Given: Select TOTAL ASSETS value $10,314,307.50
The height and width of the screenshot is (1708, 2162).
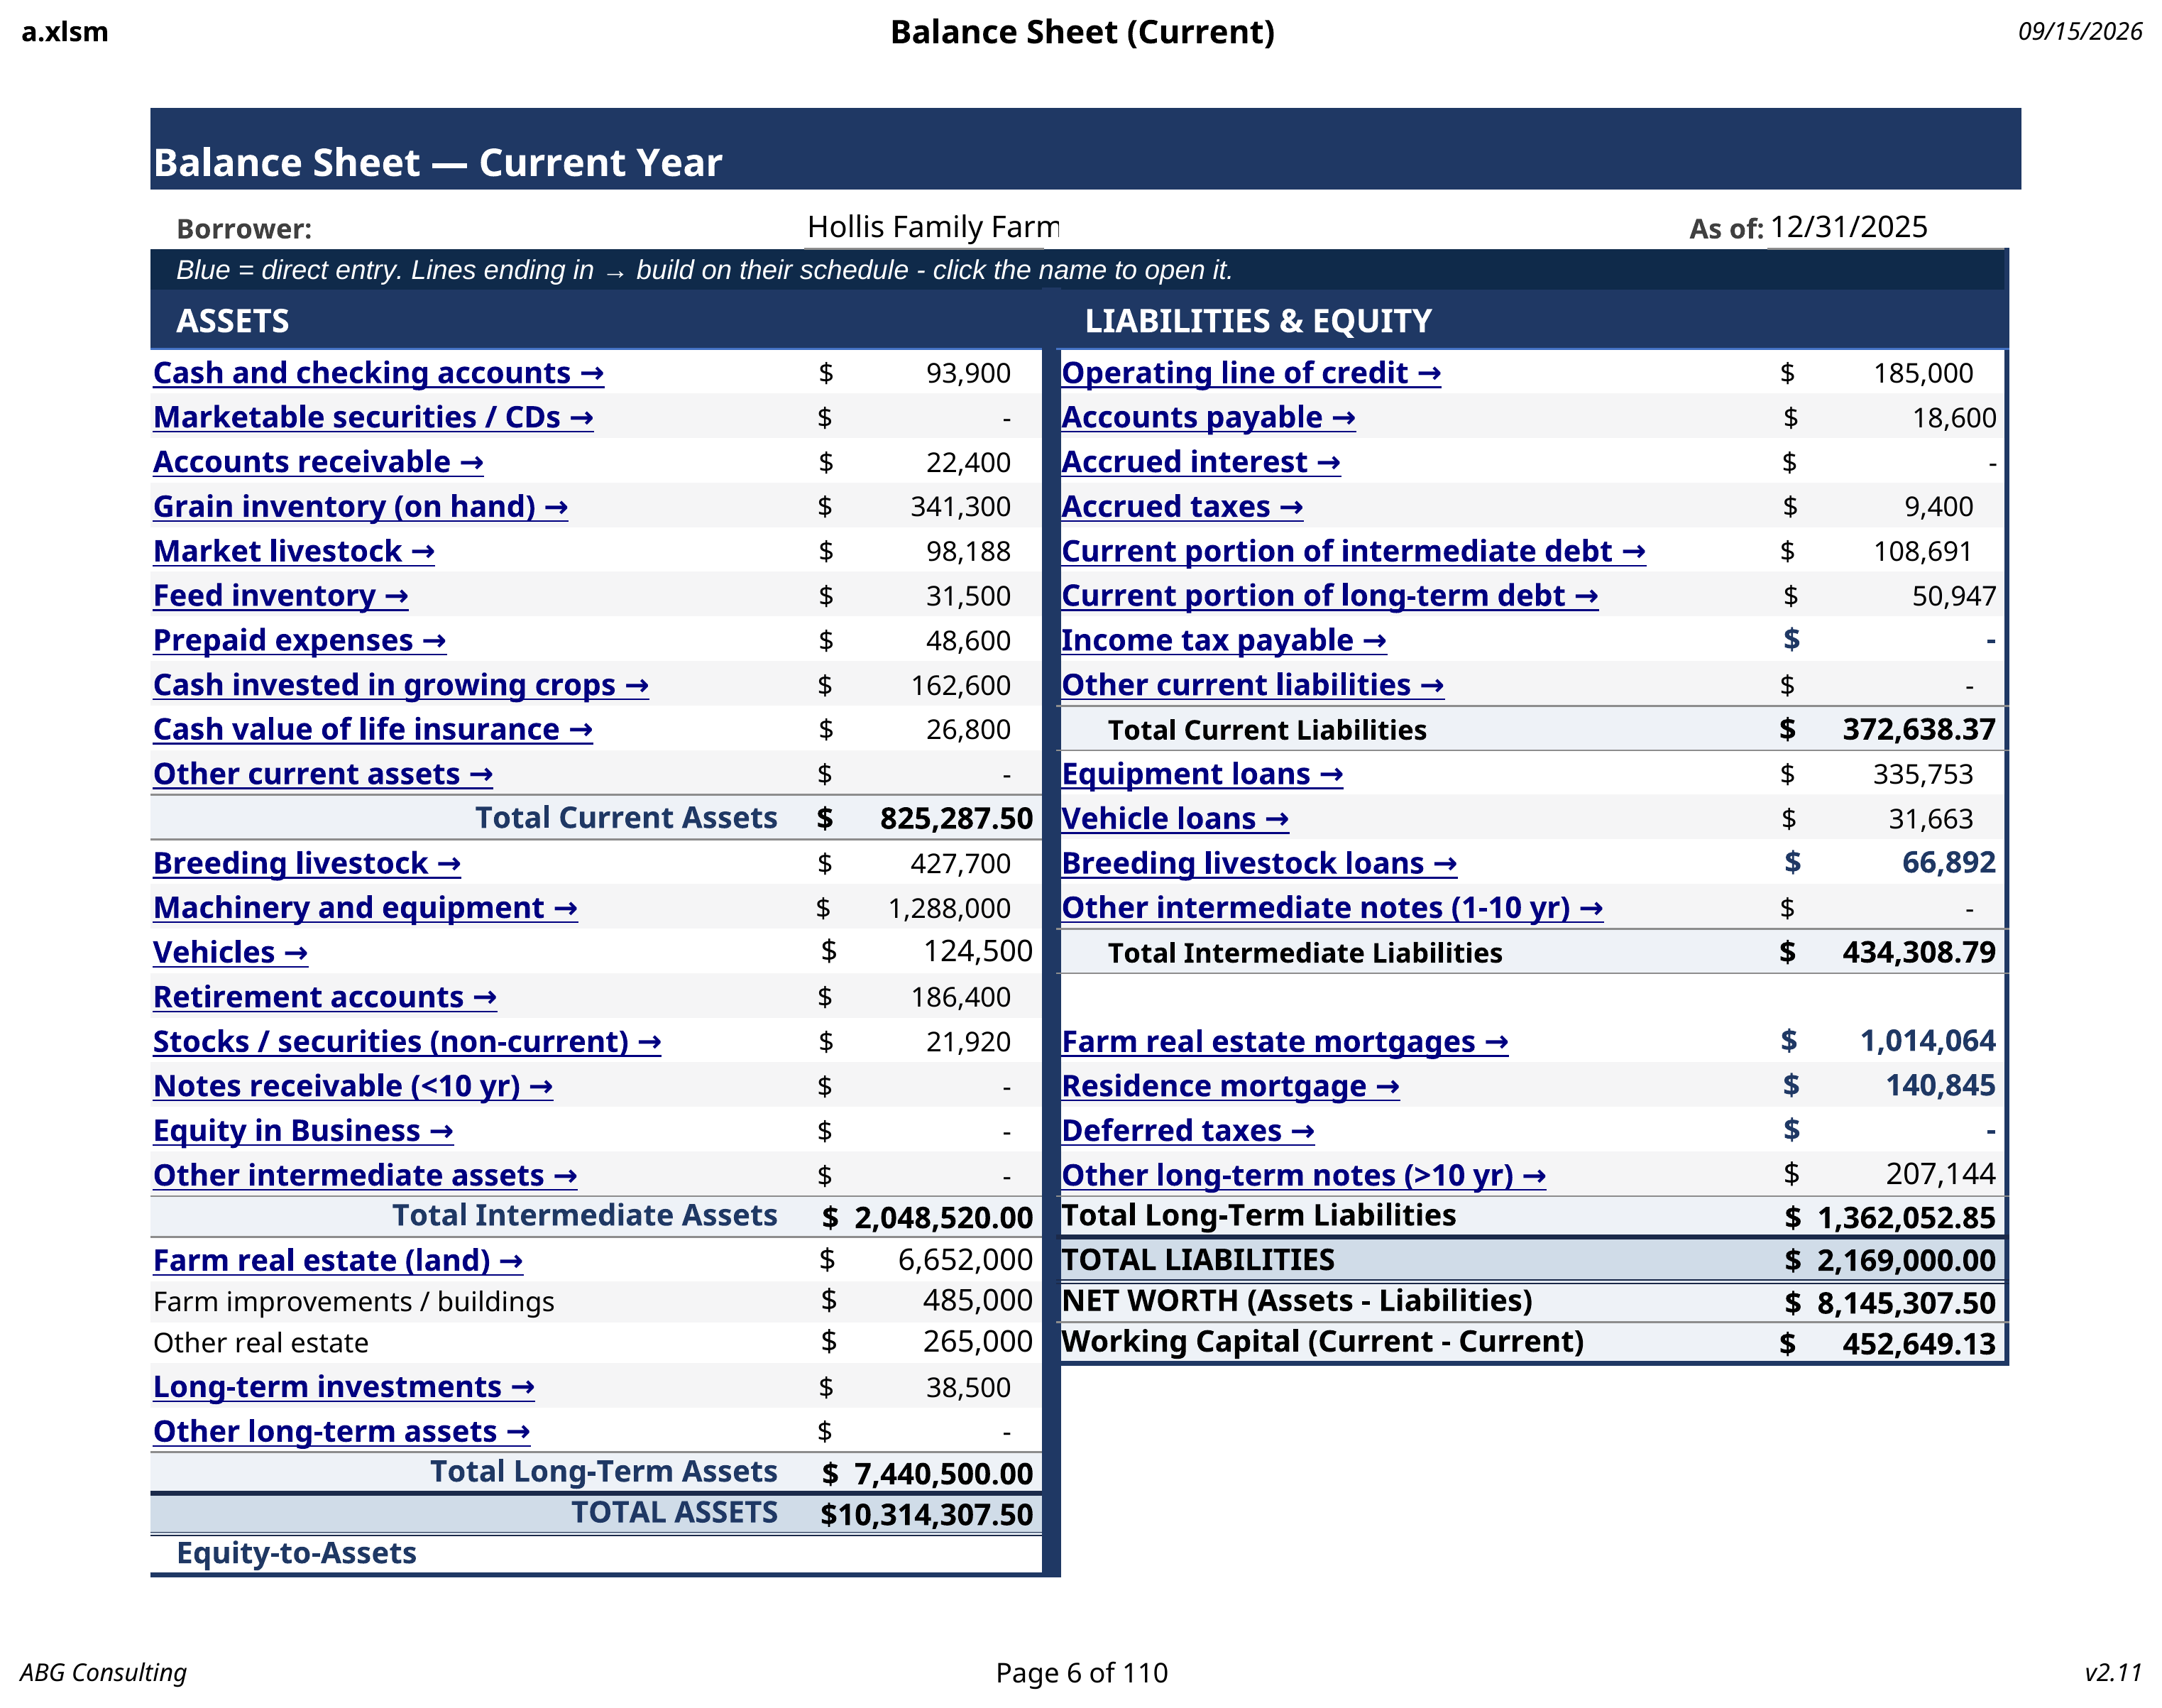Looking at the screenshot, I should 927,1514.
